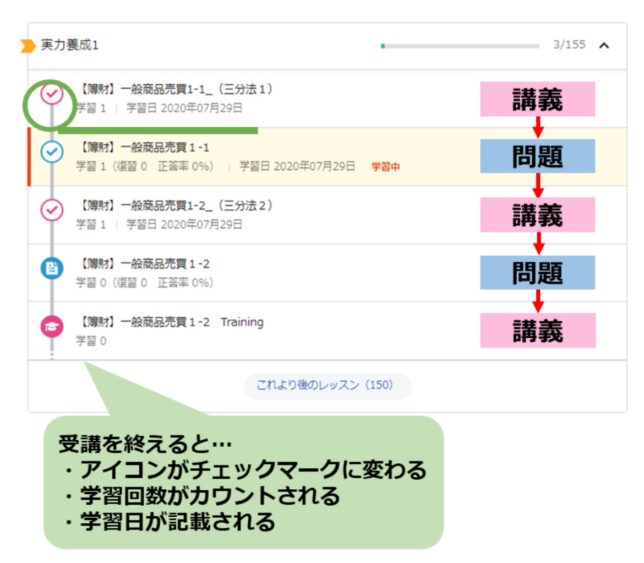Image resolution: width=644 pixels, height=563 pixels.
Task: Click the blue checkmark icon for 一般商品売買１-1
Action: tap(52, 152)
